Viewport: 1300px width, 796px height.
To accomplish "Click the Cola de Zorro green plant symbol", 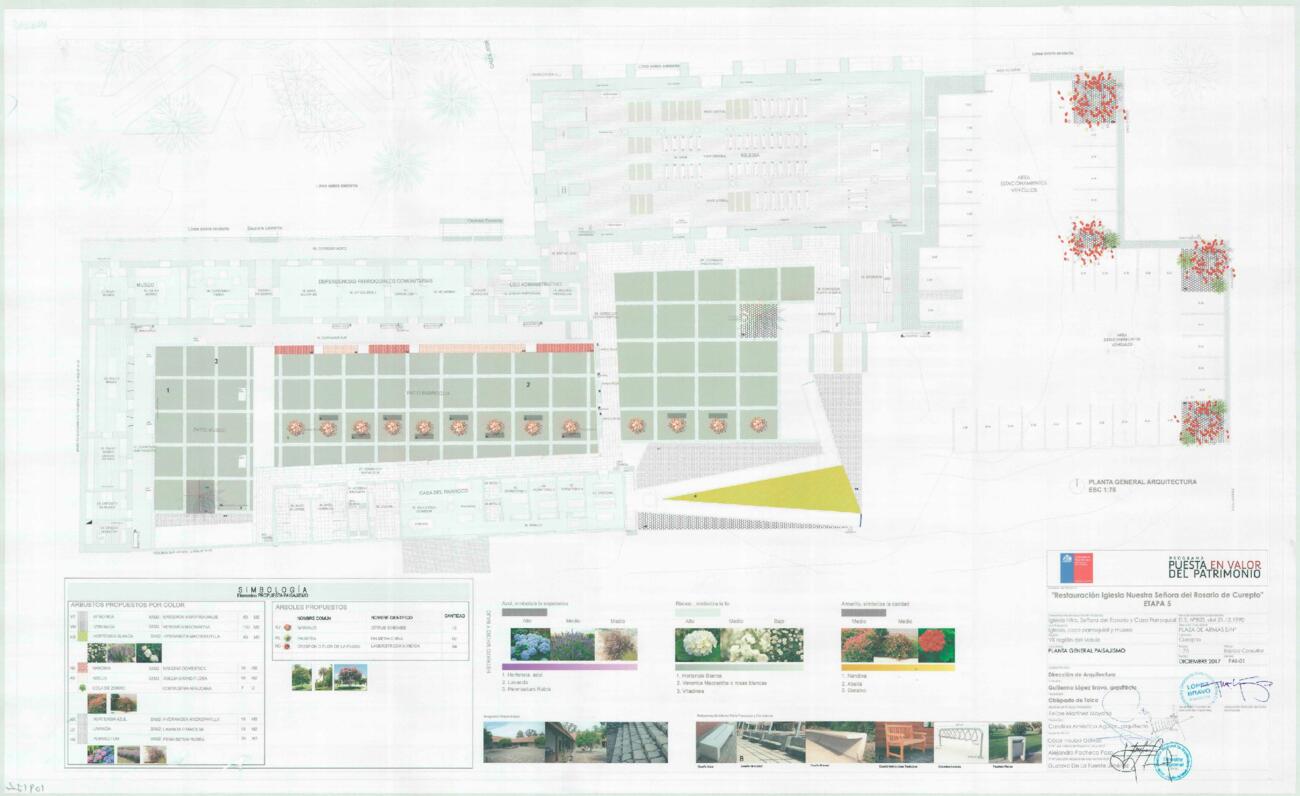I will (x=81, y=688).
